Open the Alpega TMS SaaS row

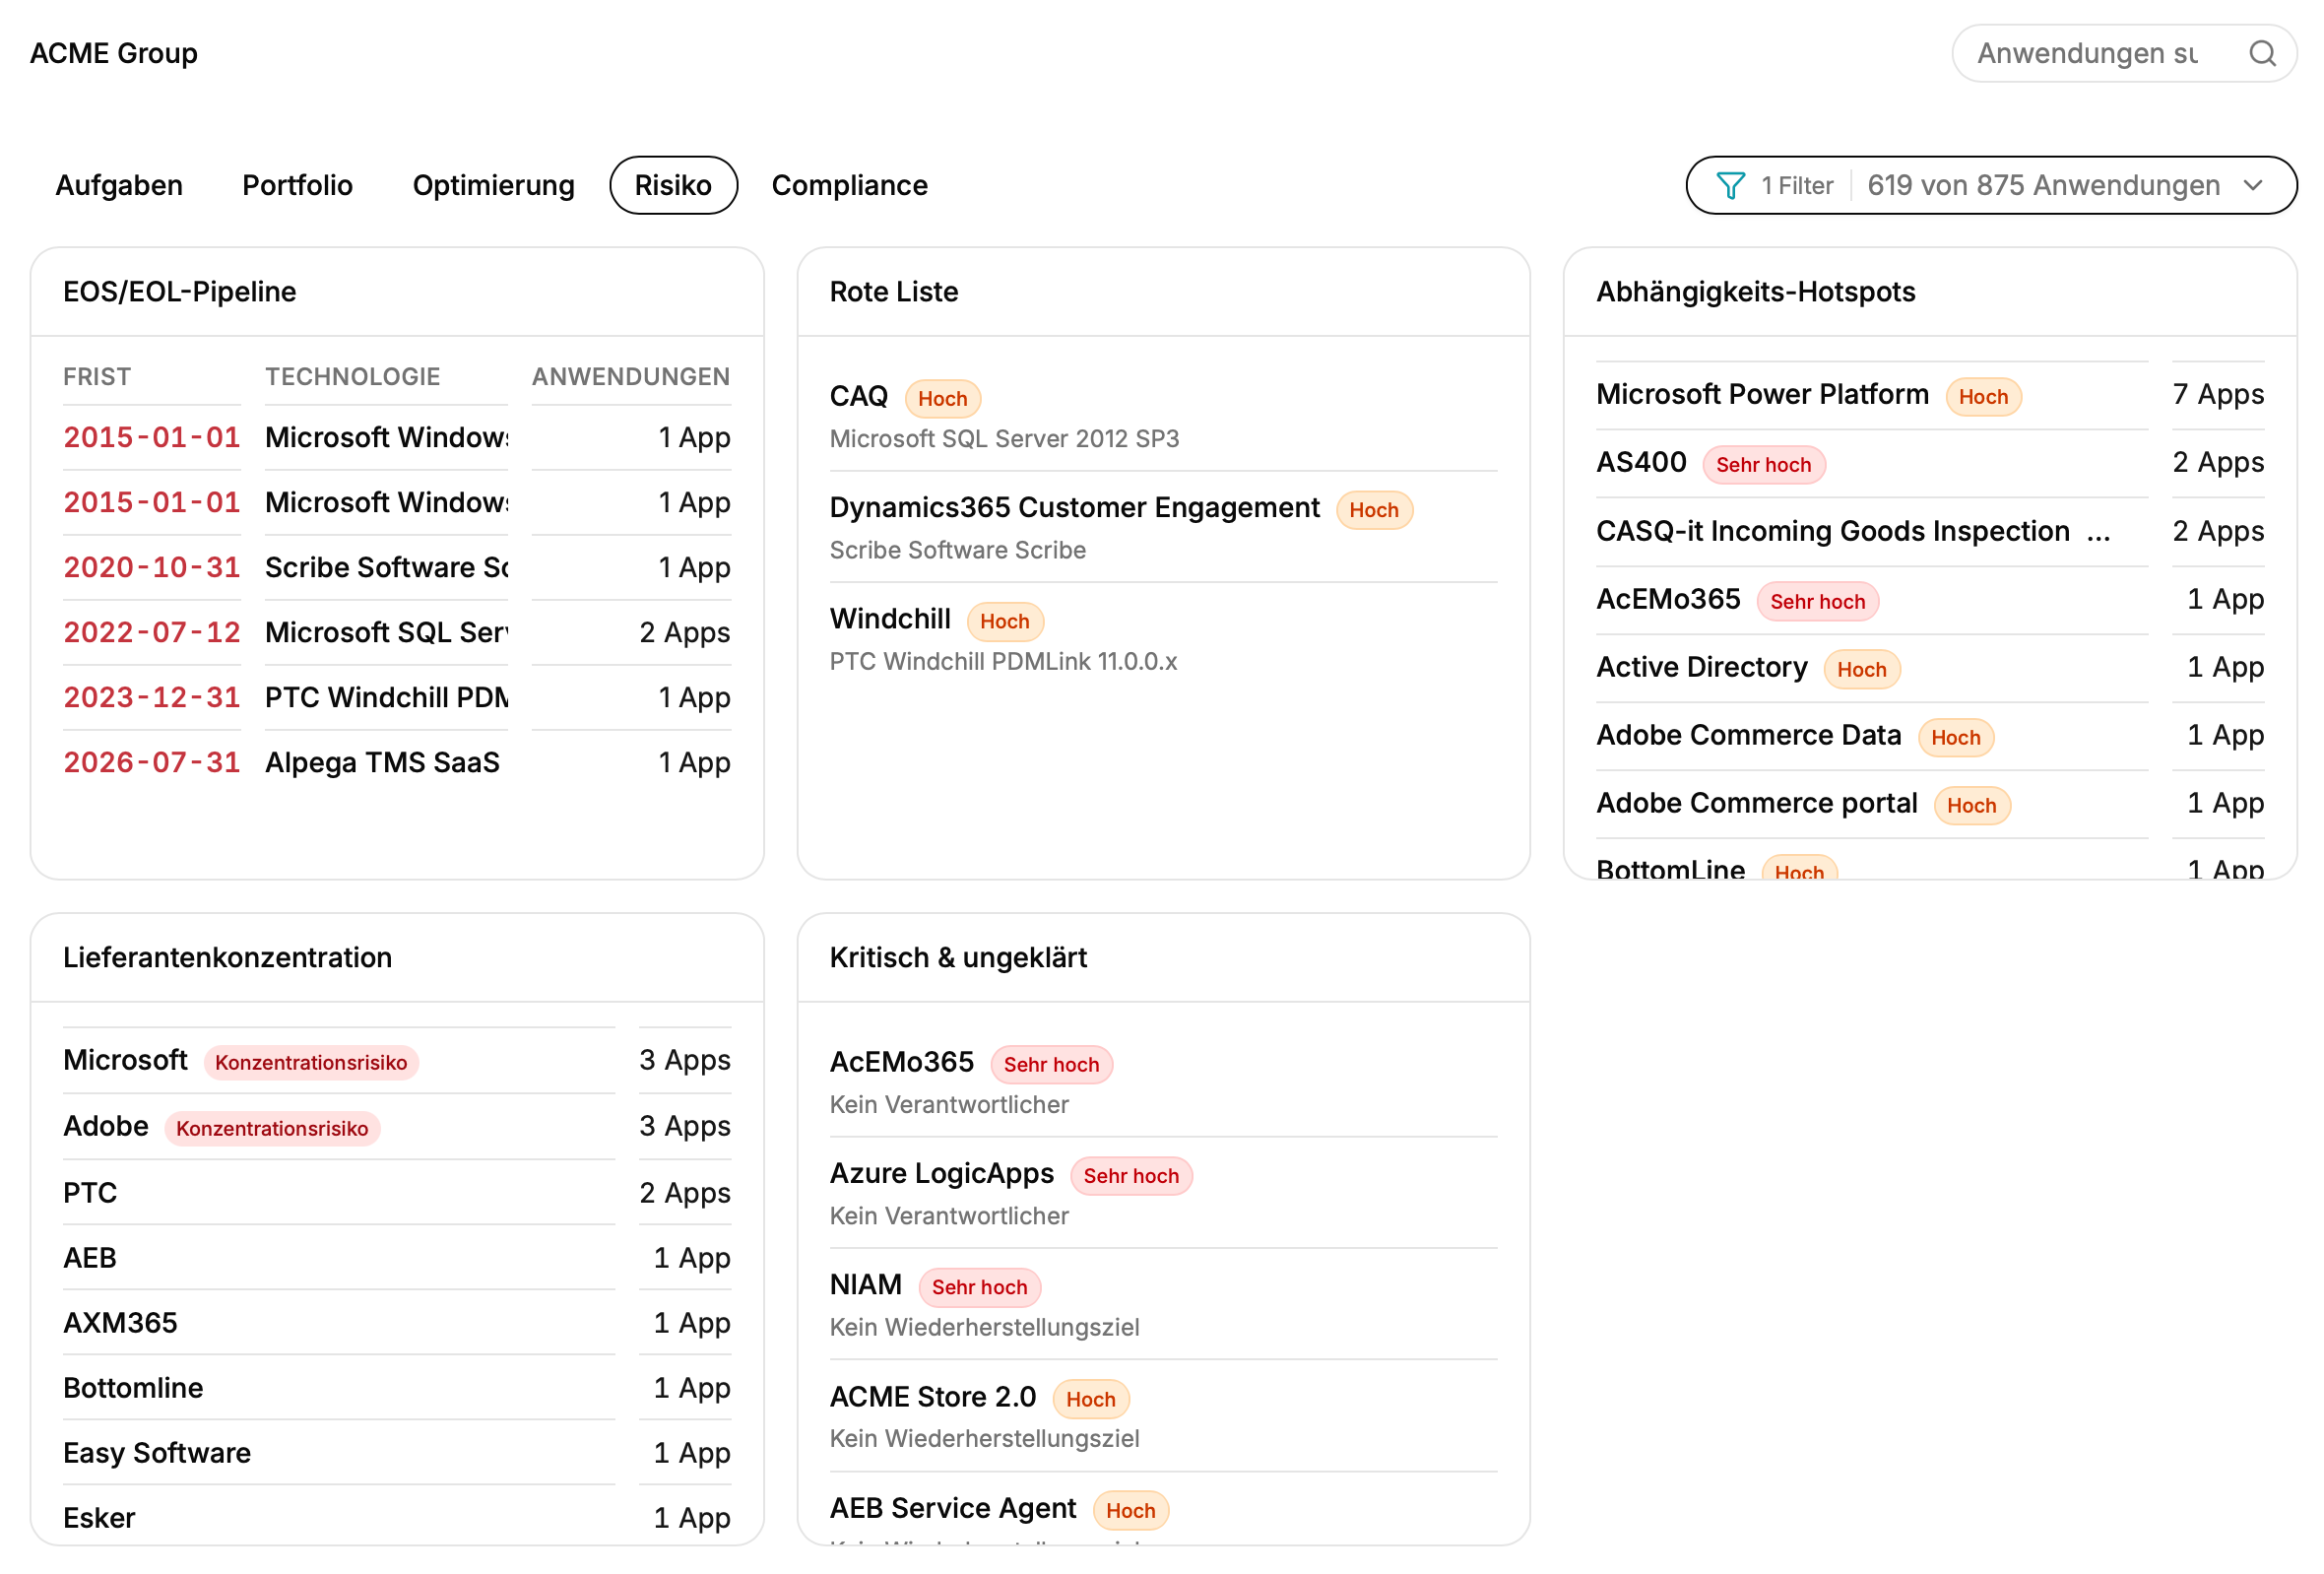[397, 762]
